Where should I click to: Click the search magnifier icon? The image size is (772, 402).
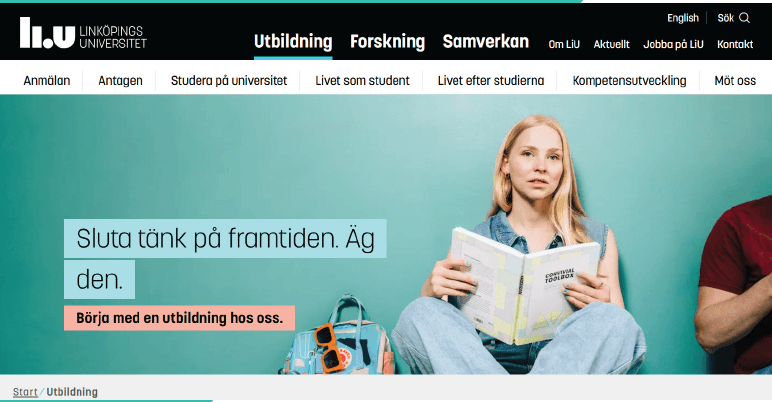coord(744,18)
